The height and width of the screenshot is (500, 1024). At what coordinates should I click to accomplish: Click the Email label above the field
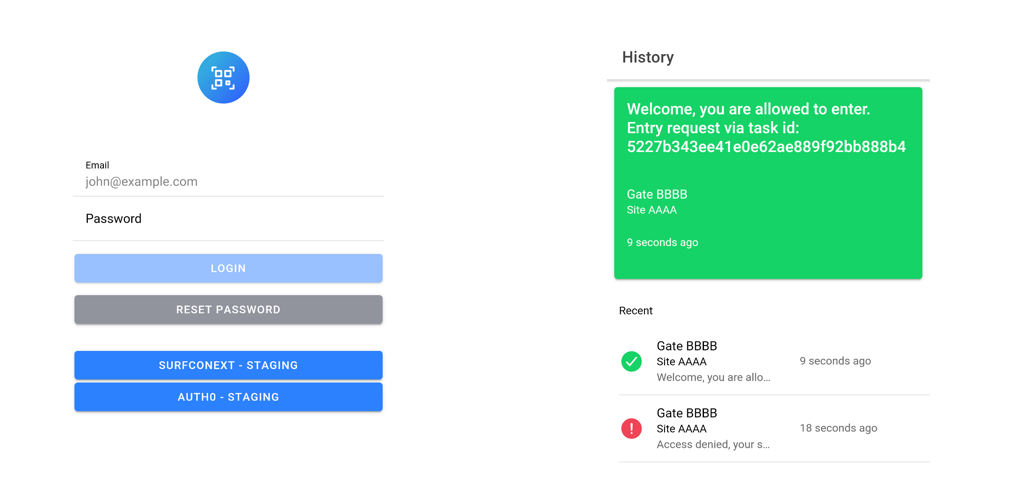97,165
